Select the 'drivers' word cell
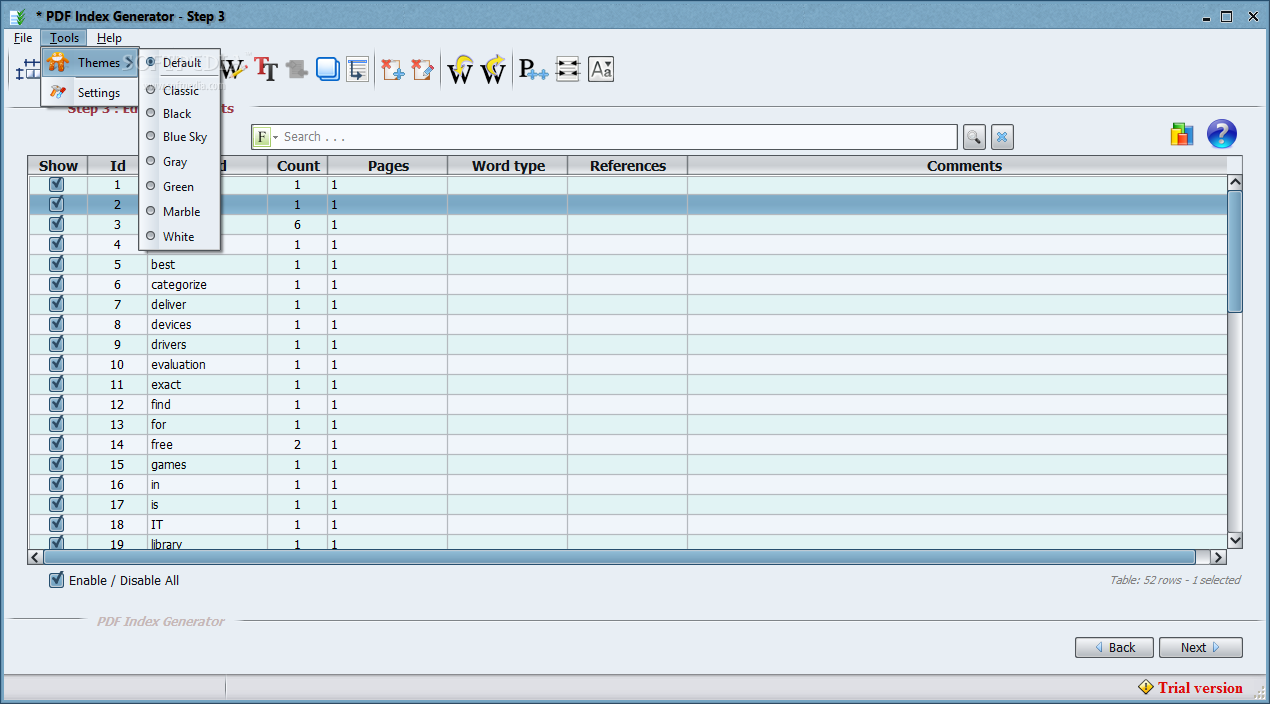This screenshot has height=704, width=1270. 207,344
